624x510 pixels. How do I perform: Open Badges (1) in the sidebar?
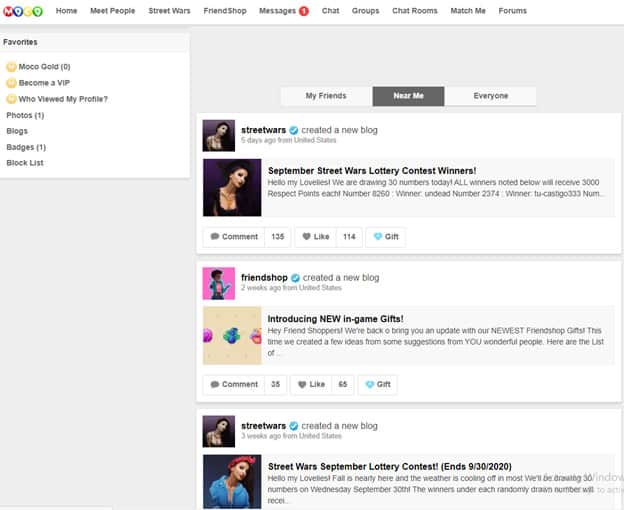tap(26, 147)
